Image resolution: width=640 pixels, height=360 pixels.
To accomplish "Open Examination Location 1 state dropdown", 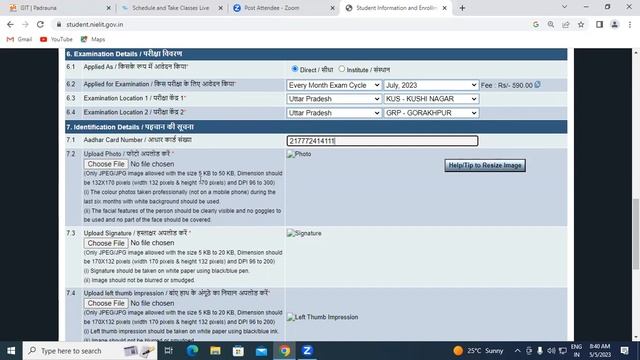I will 334,99.
